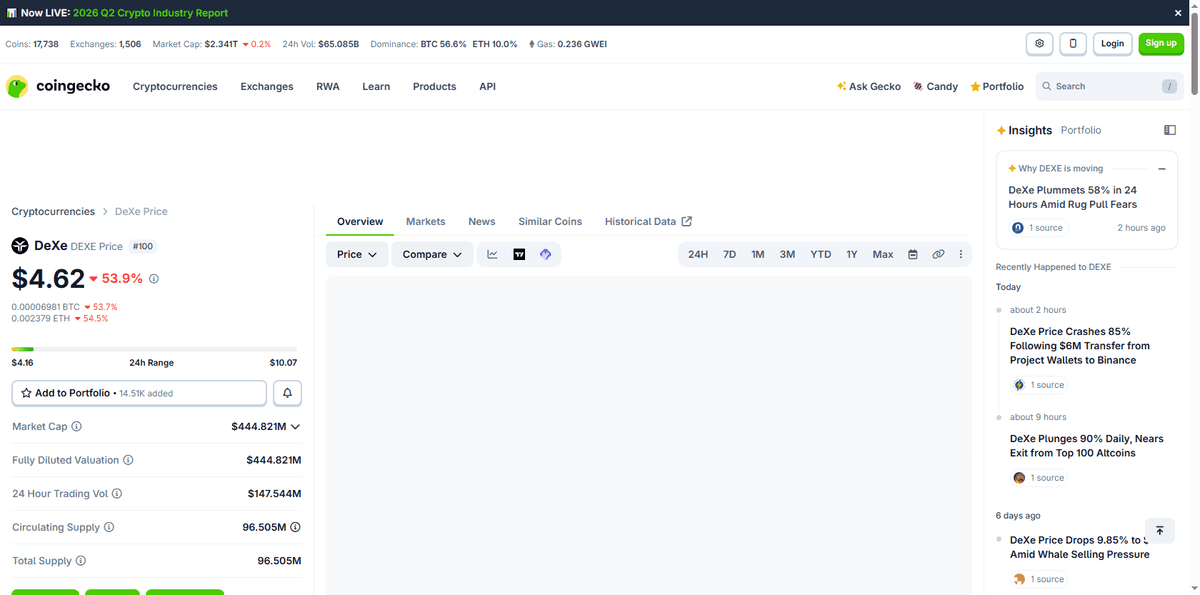Screen dimensions: 1200x595
Task: Click Cryptocurrencies in the breadcrumb
Action: (53, 212)
